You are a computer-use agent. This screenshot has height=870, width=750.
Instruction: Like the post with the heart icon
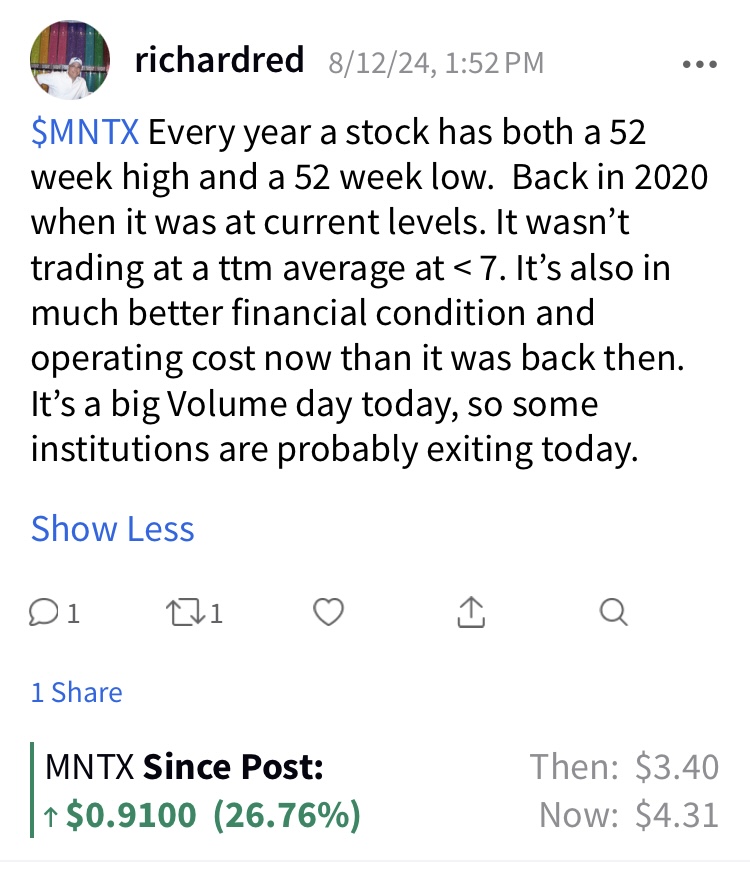(328, 611)
